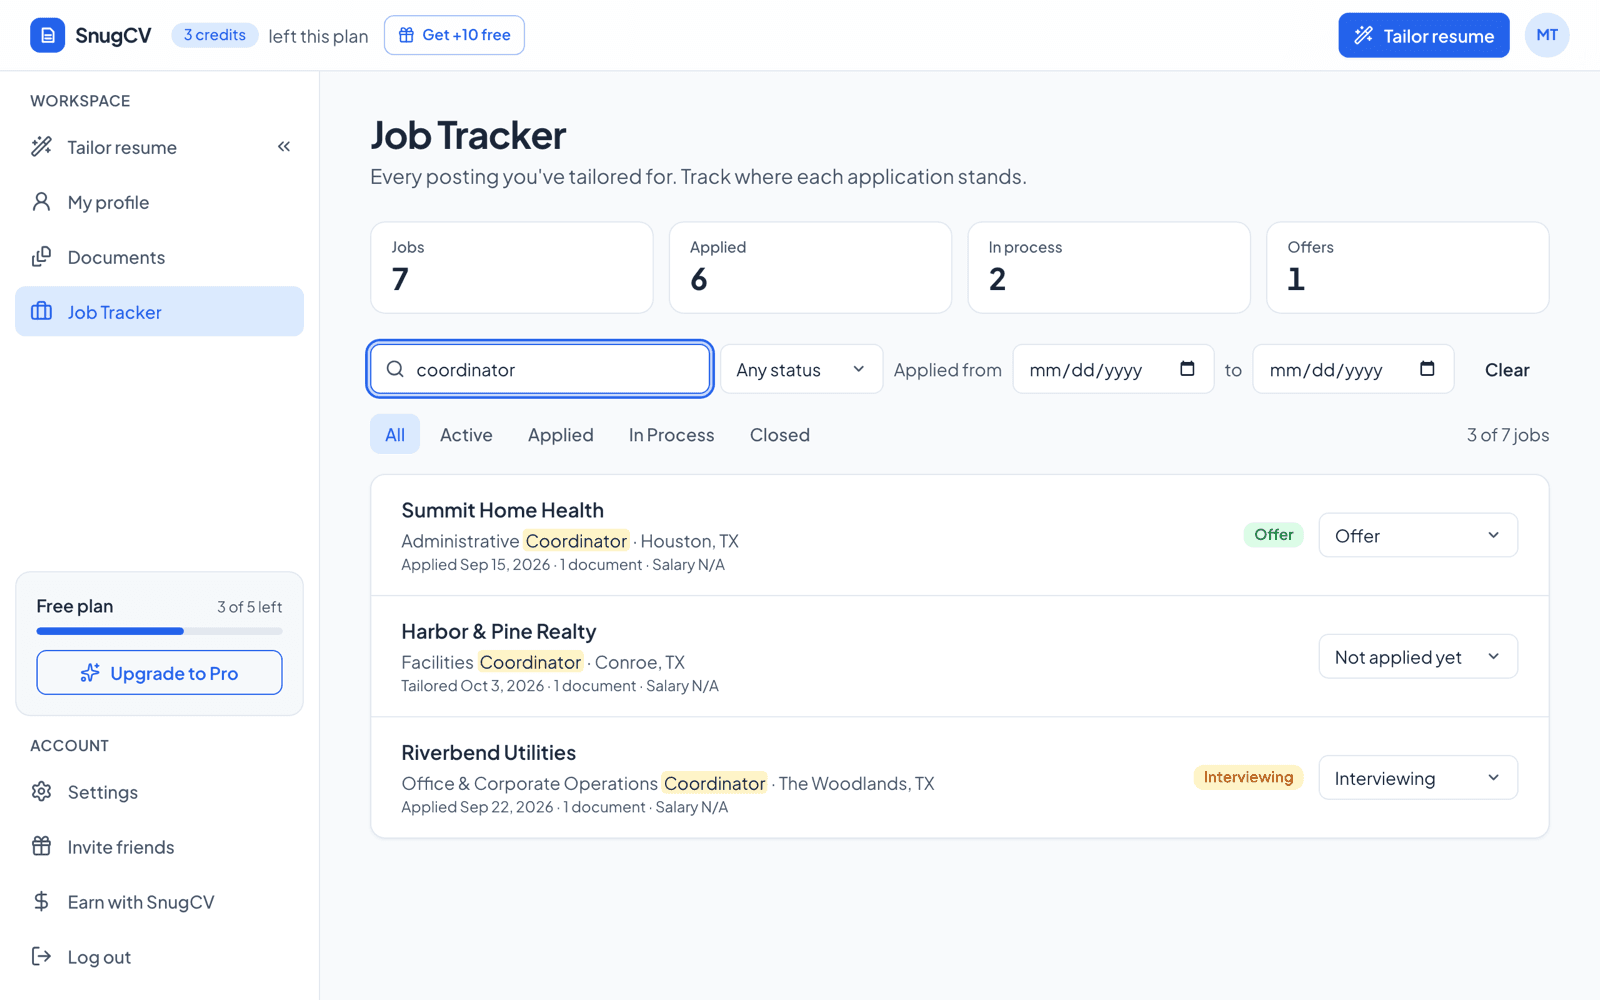Switch to the Applied tab
This screenshot has width=1600, height=1000.
coord(560,434)
